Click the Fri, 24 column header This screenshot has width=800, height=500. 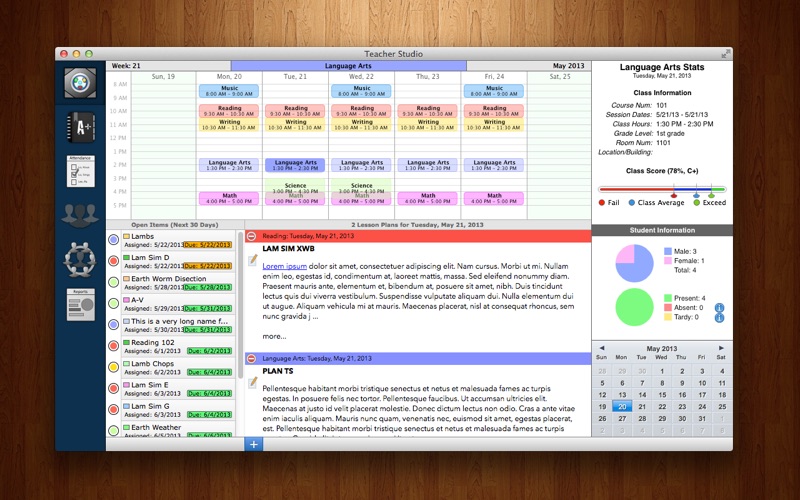pyautogui.click(x=494, y=77)
